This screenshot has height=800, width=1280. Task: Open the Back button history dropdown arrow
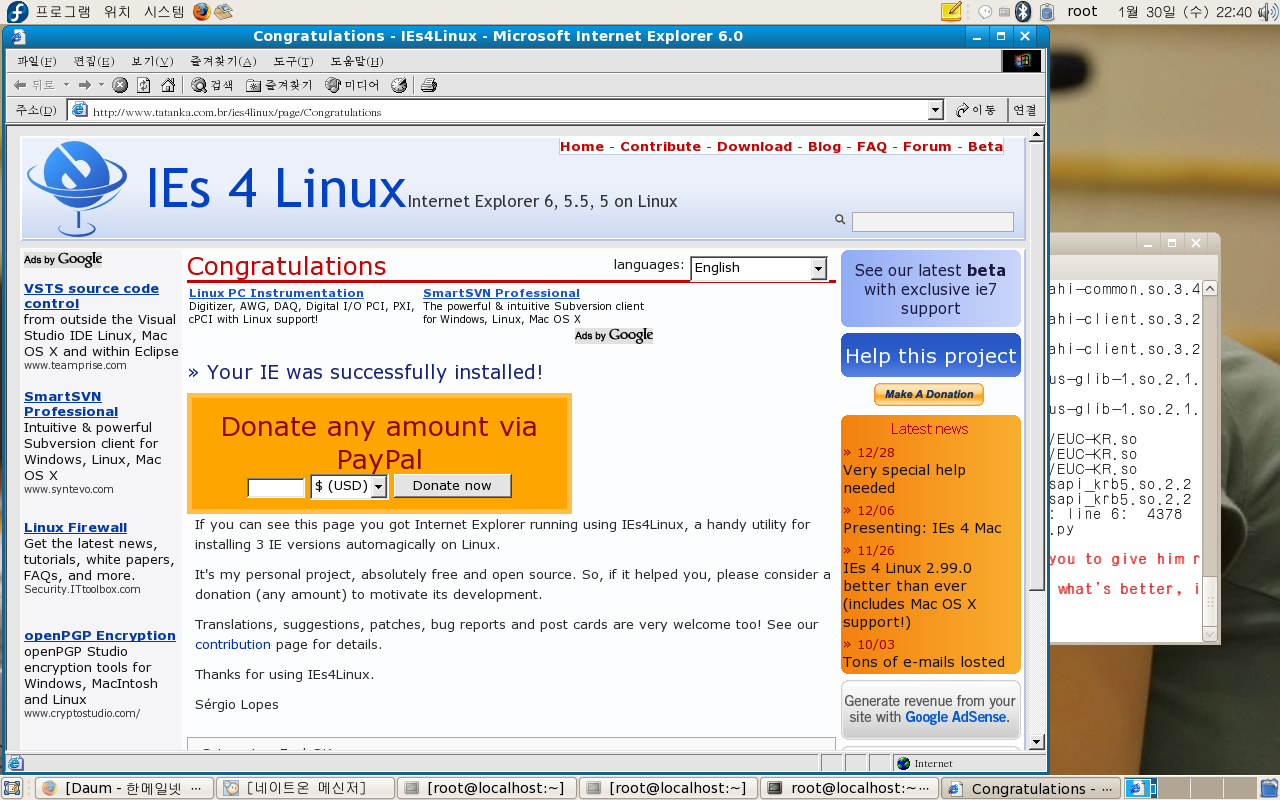point(66,85)
